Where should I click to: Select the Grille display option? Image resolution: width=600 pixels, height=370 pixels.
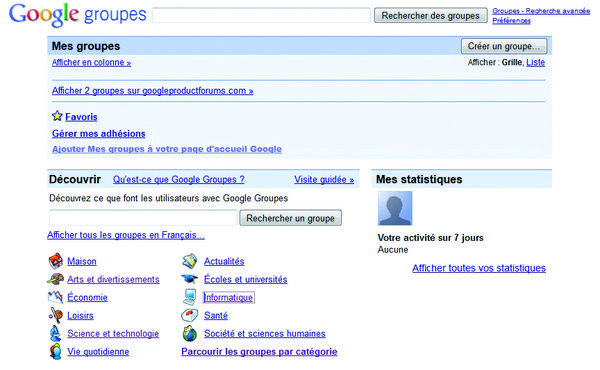(x=512, y=62)
